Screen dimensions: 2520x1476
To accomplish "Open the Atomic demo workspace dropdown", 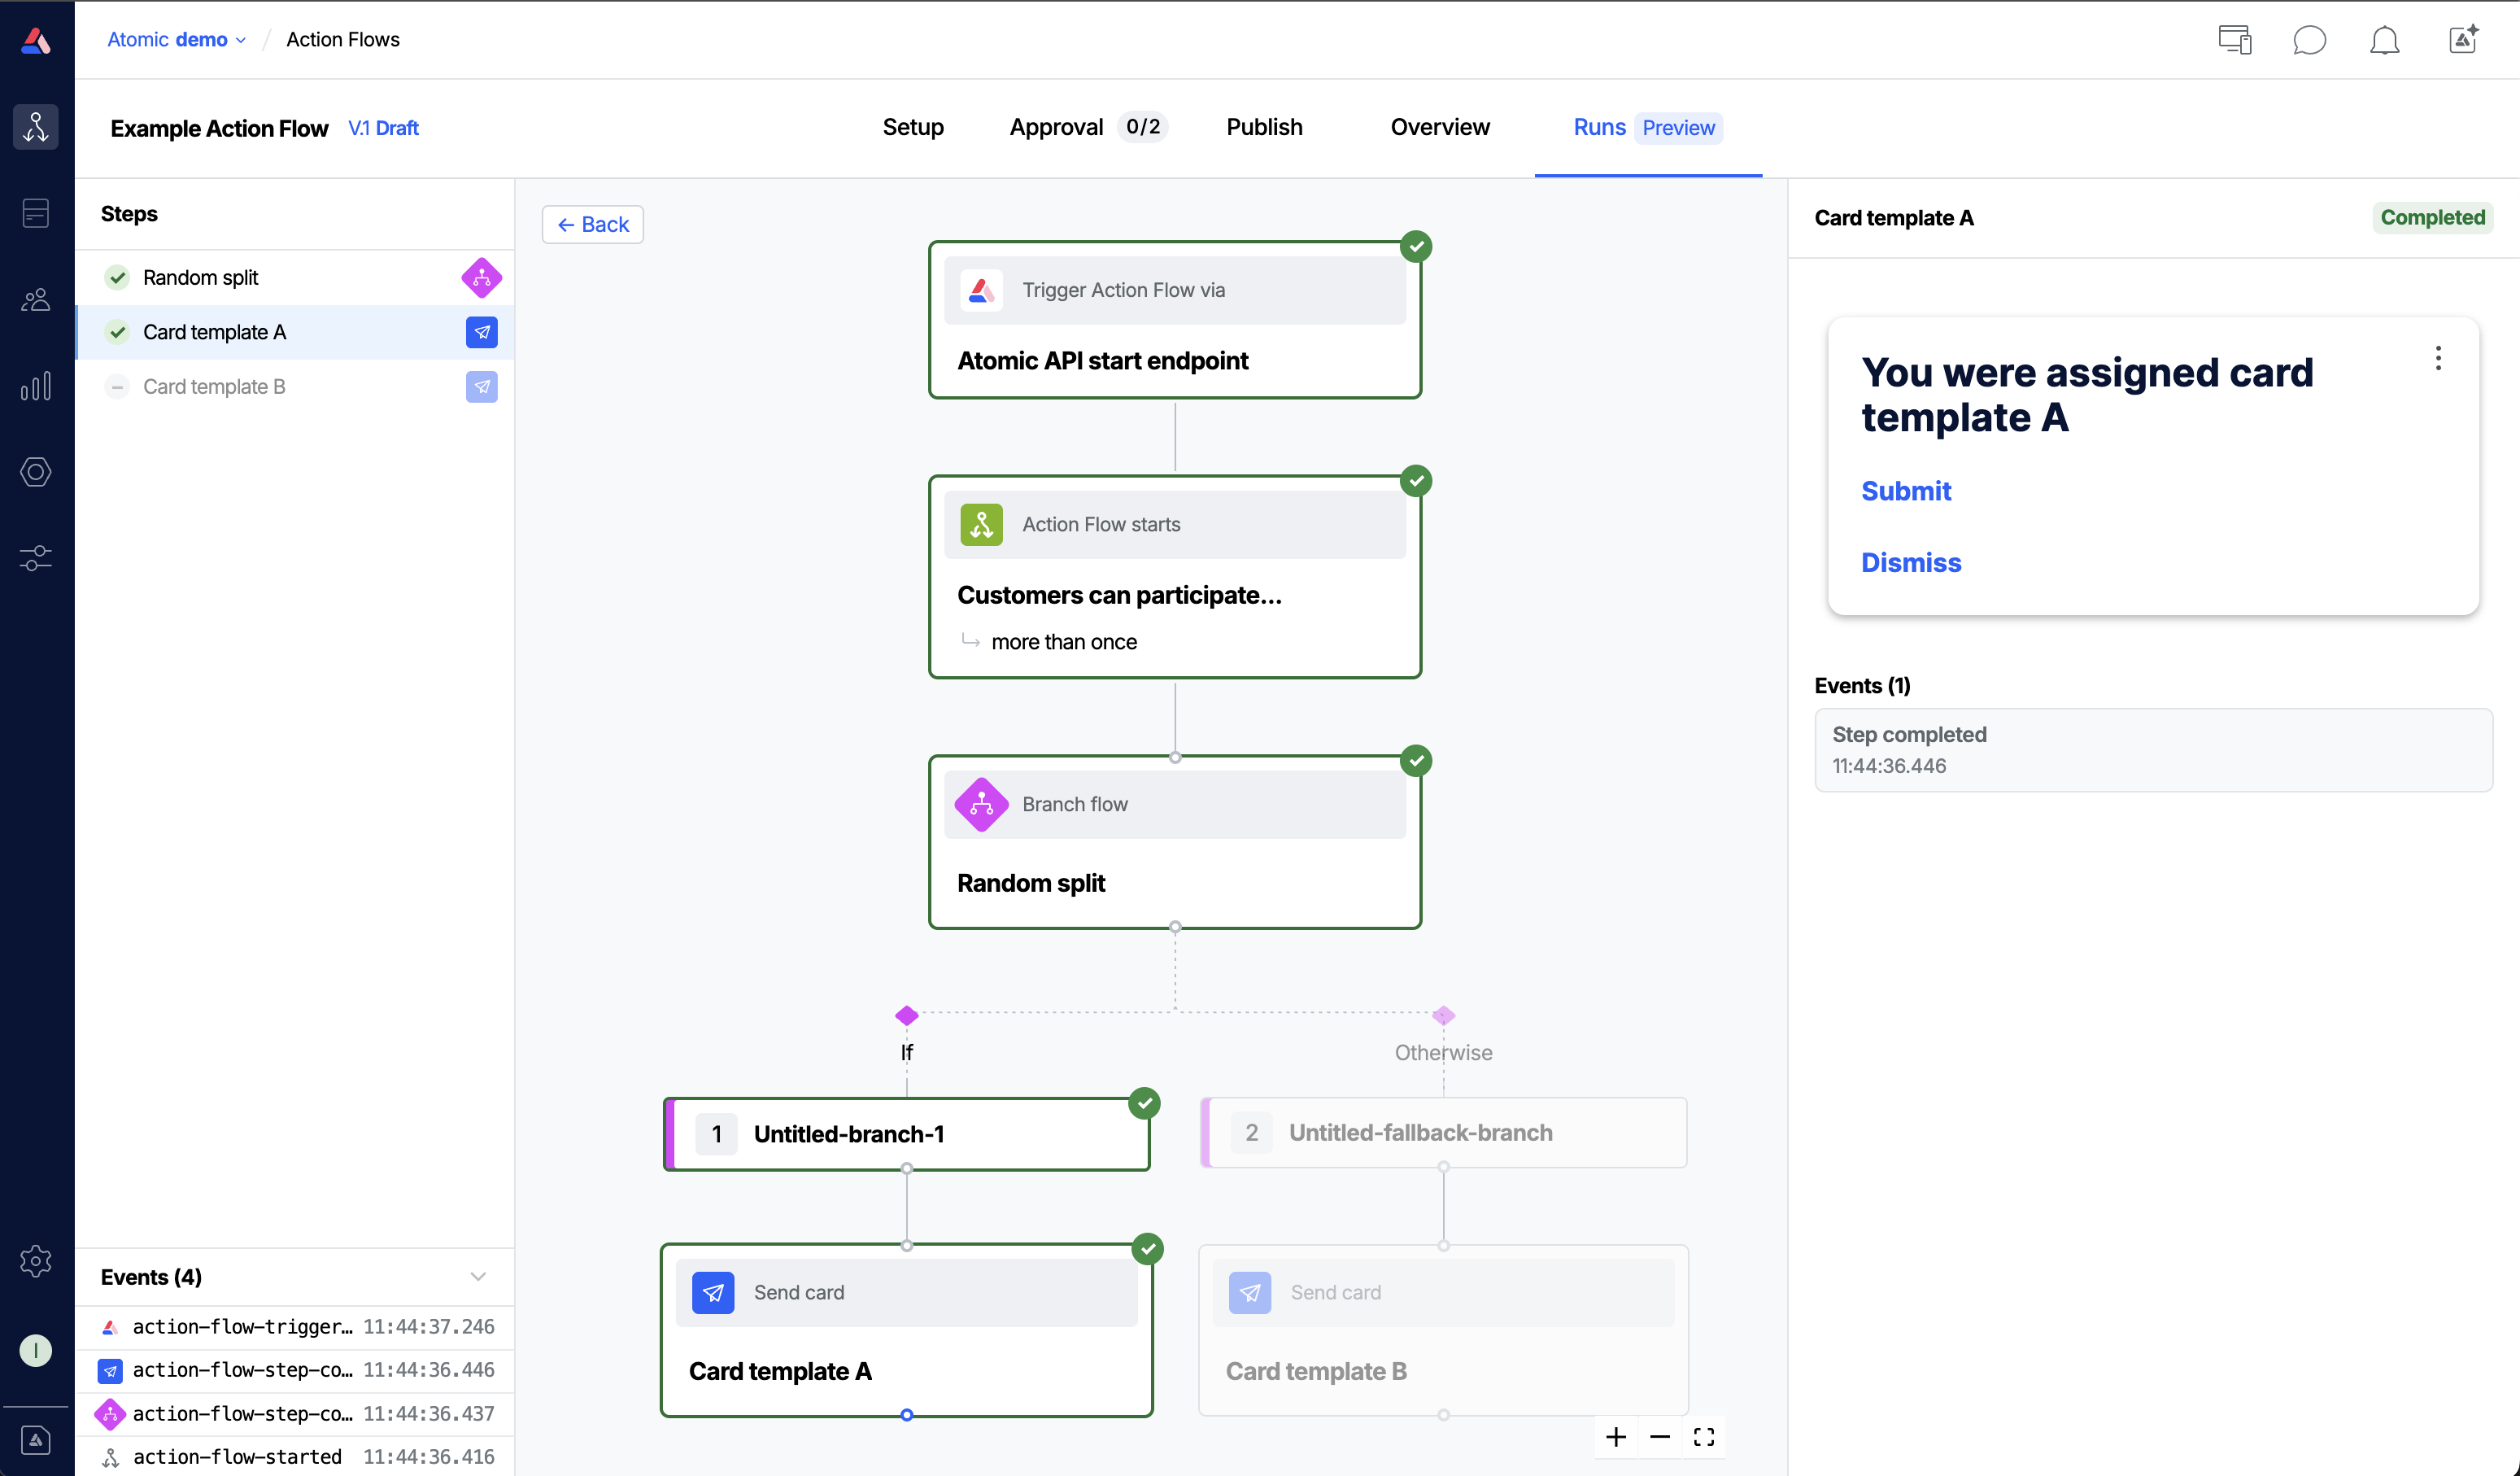I will click(176, 40).
